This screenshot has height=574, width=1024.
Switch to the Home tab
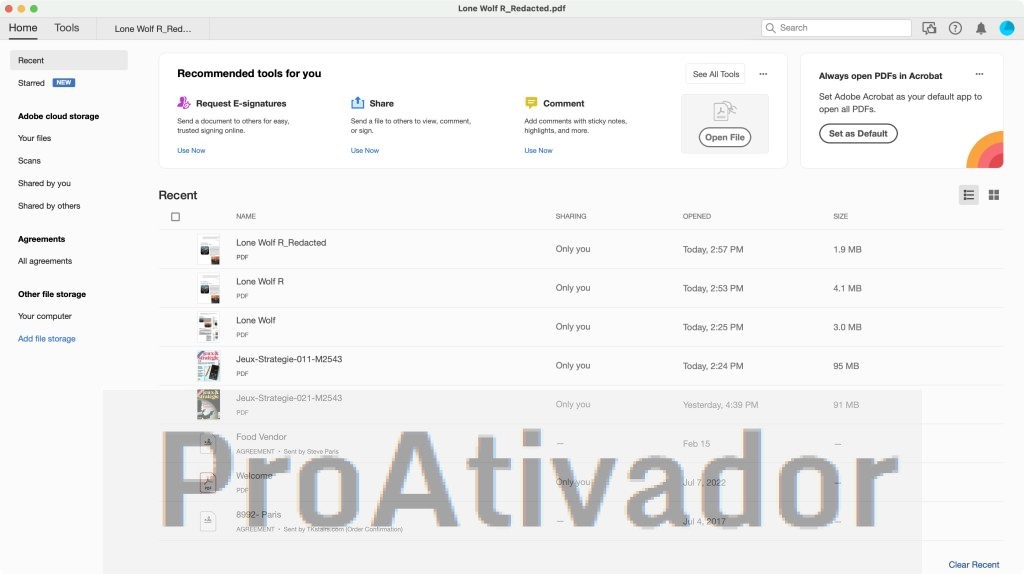pyautogui.click(x=23, y=28)
